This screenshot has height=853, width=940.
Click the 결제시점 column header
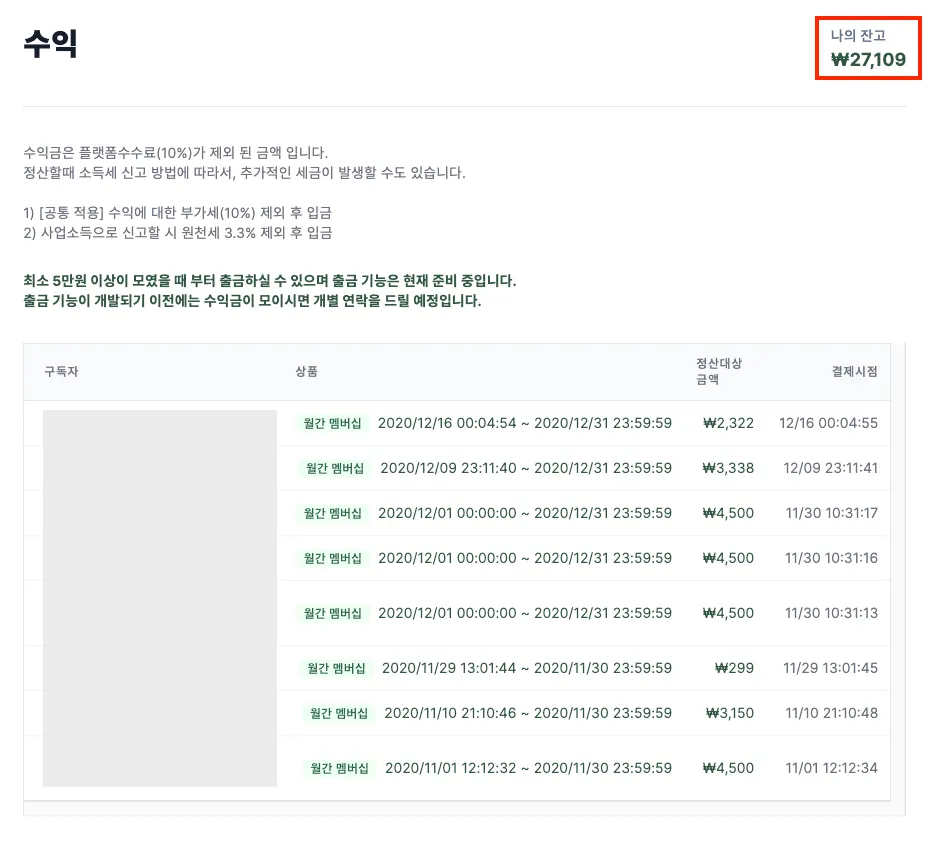854,372
